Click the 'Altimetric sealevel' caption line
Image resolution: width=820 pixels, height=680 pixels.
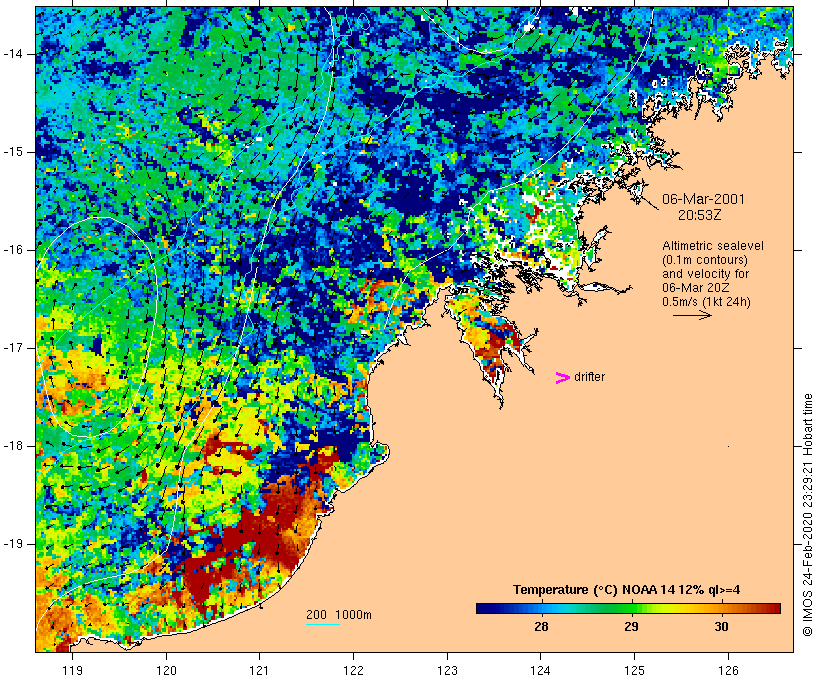coord(713,245)
